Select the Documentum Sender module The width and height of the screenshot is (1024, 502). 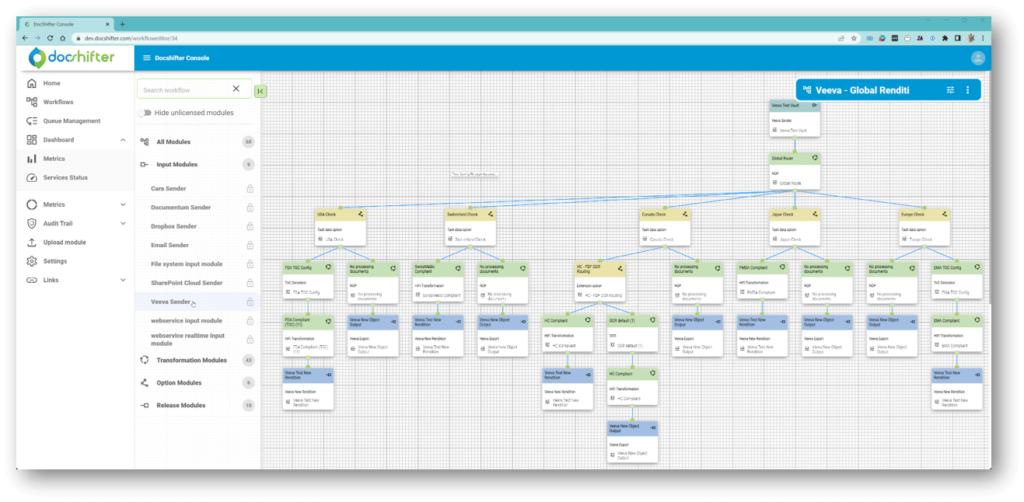pos(181,208)
